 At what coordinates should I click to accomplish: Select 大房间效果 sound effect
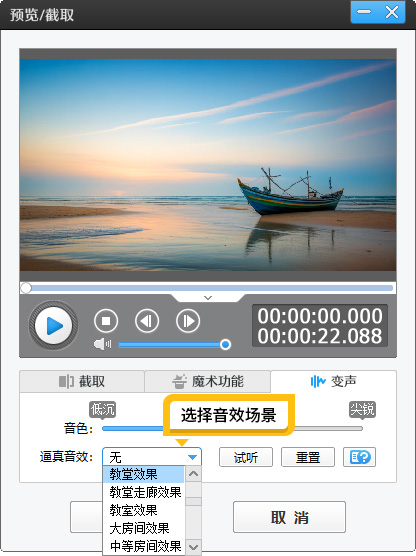tap(144, 528)
